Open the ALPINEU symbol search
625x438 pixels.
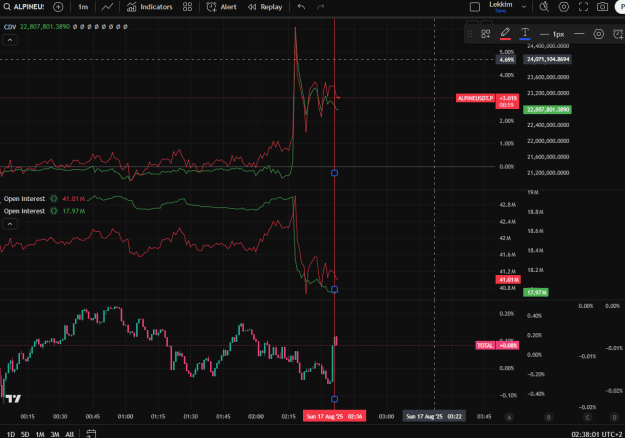[x=24, y=7]
